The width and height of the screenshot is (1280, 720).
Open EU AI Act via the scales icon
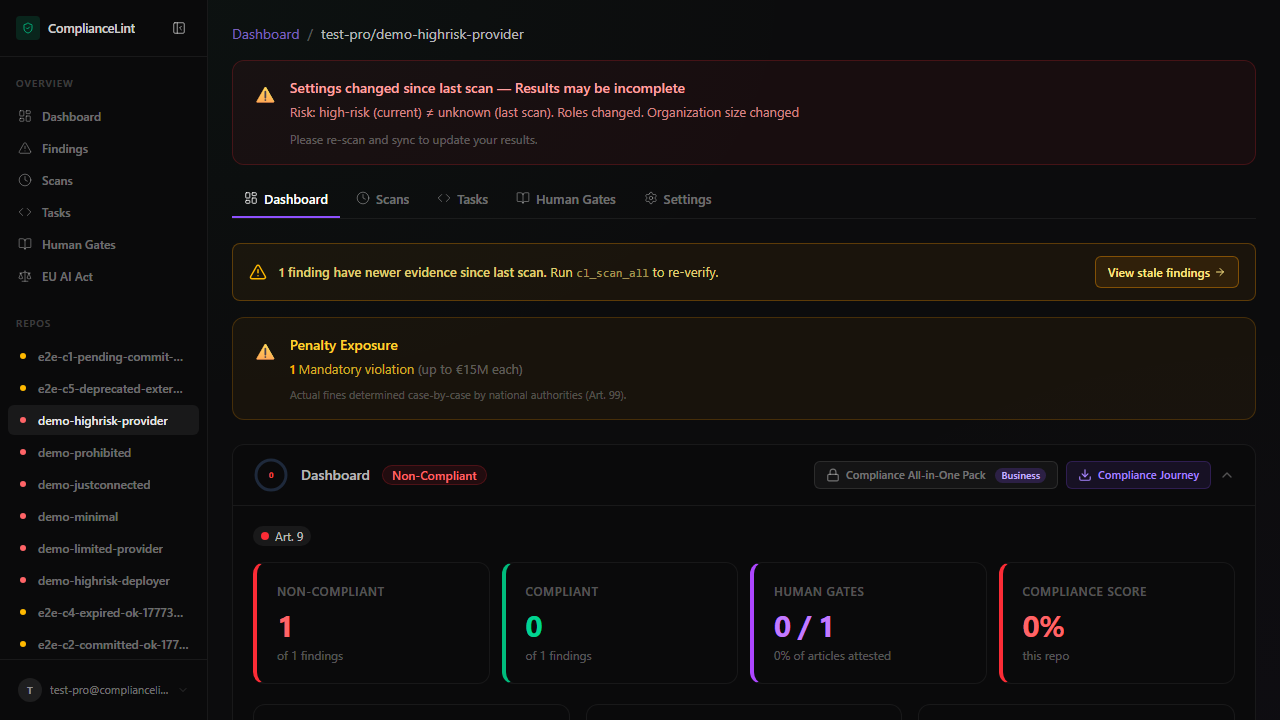25,277
